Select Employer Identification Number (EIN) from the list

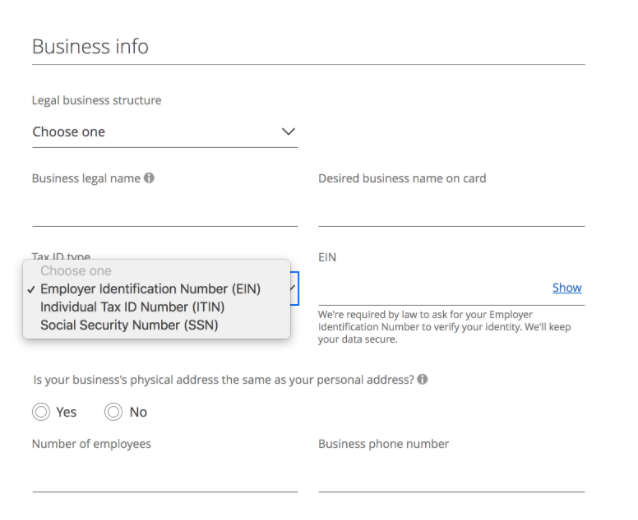click(x=150, y=289)
